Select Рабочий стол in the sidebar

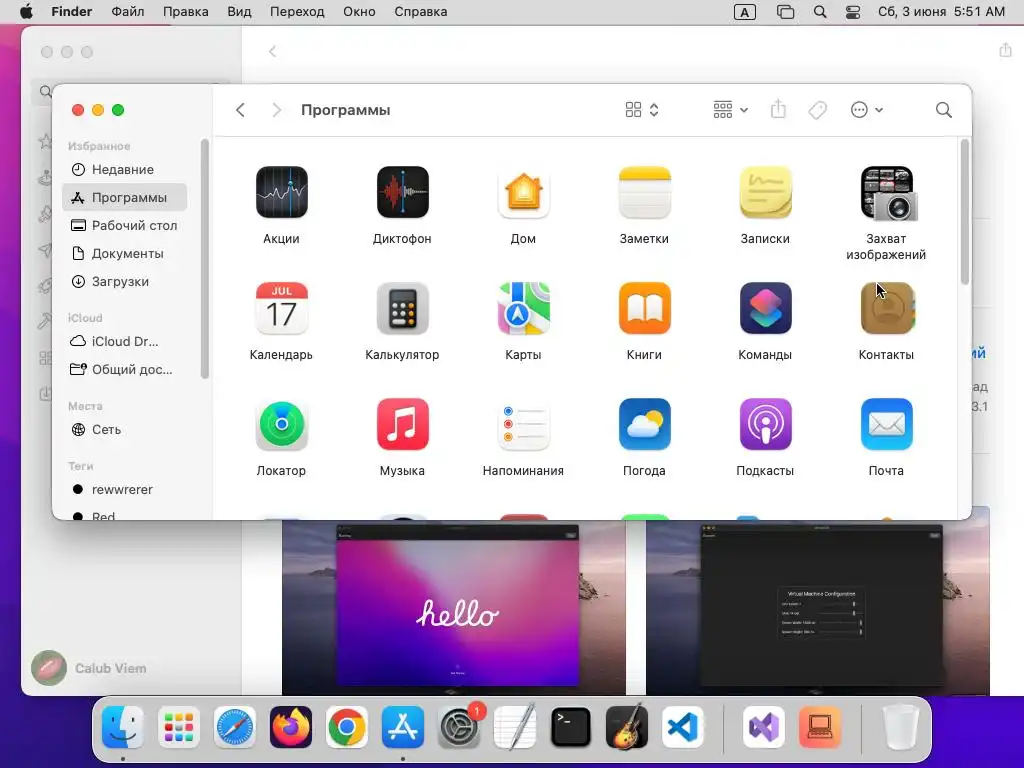point(125,225)
